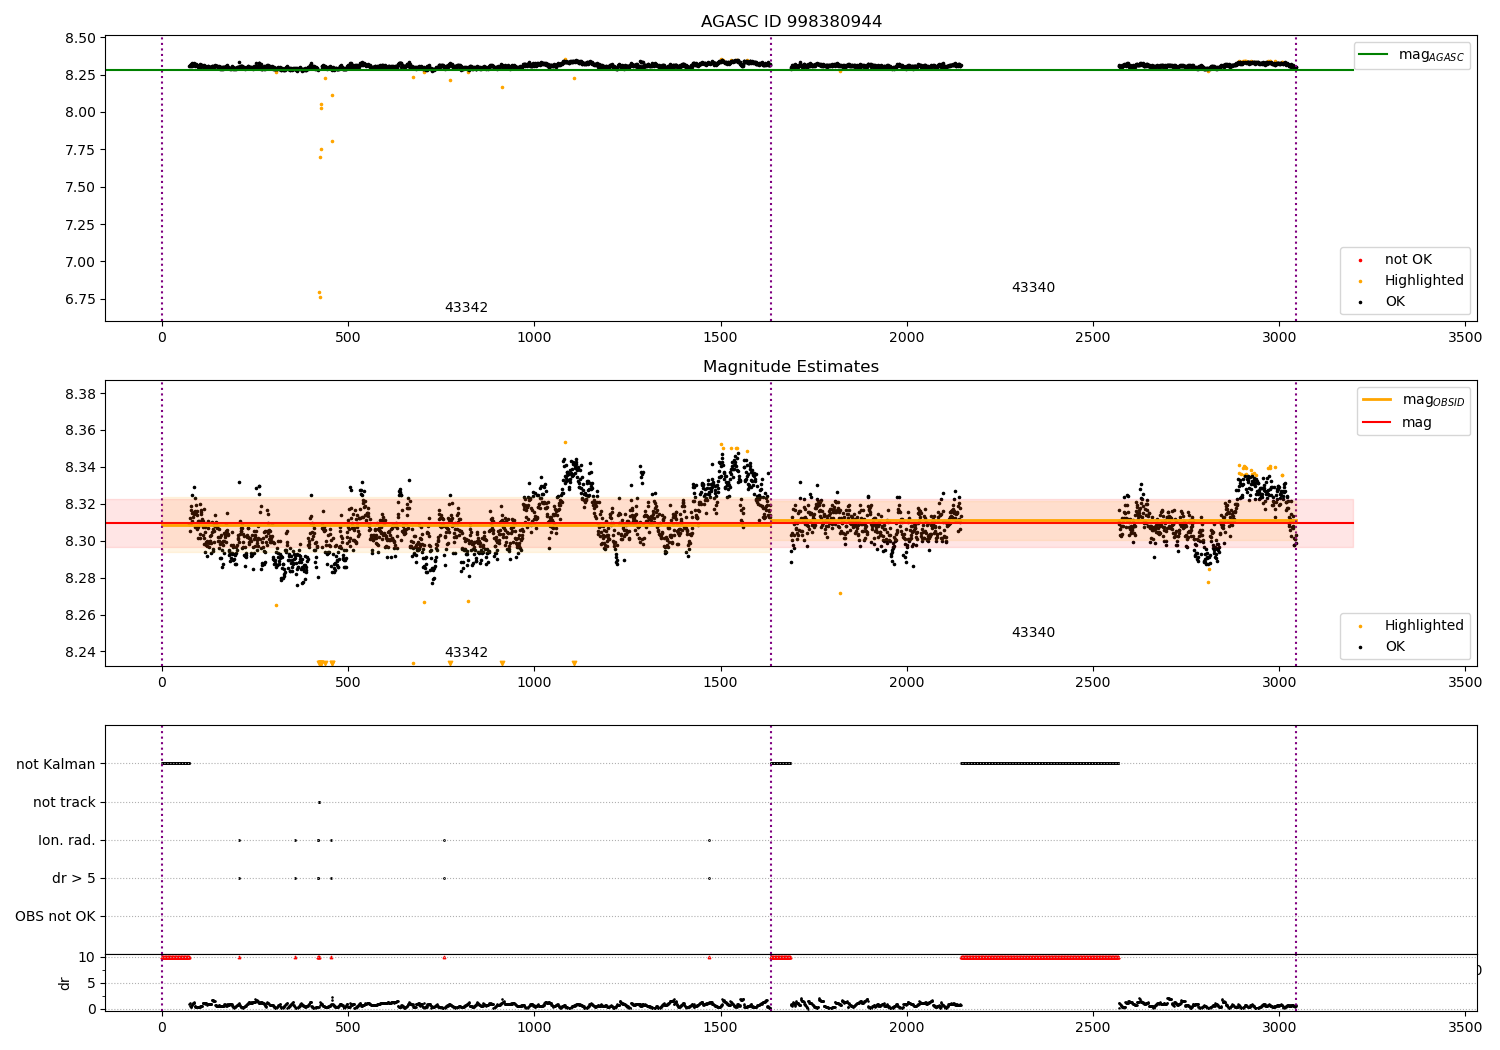
Task: Click y-axis tick 8.36
Action: click(79, 431)
